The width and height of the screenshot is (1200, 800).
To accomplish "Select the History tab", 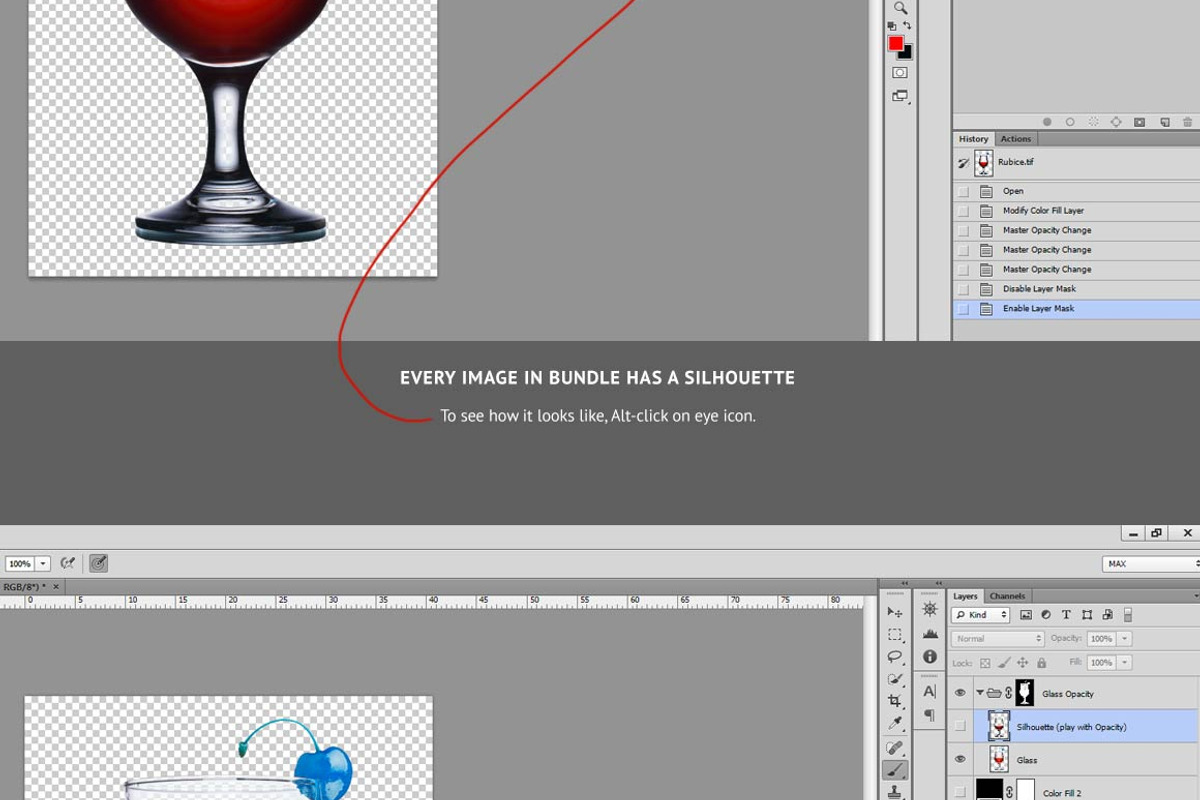I will 973,139.
